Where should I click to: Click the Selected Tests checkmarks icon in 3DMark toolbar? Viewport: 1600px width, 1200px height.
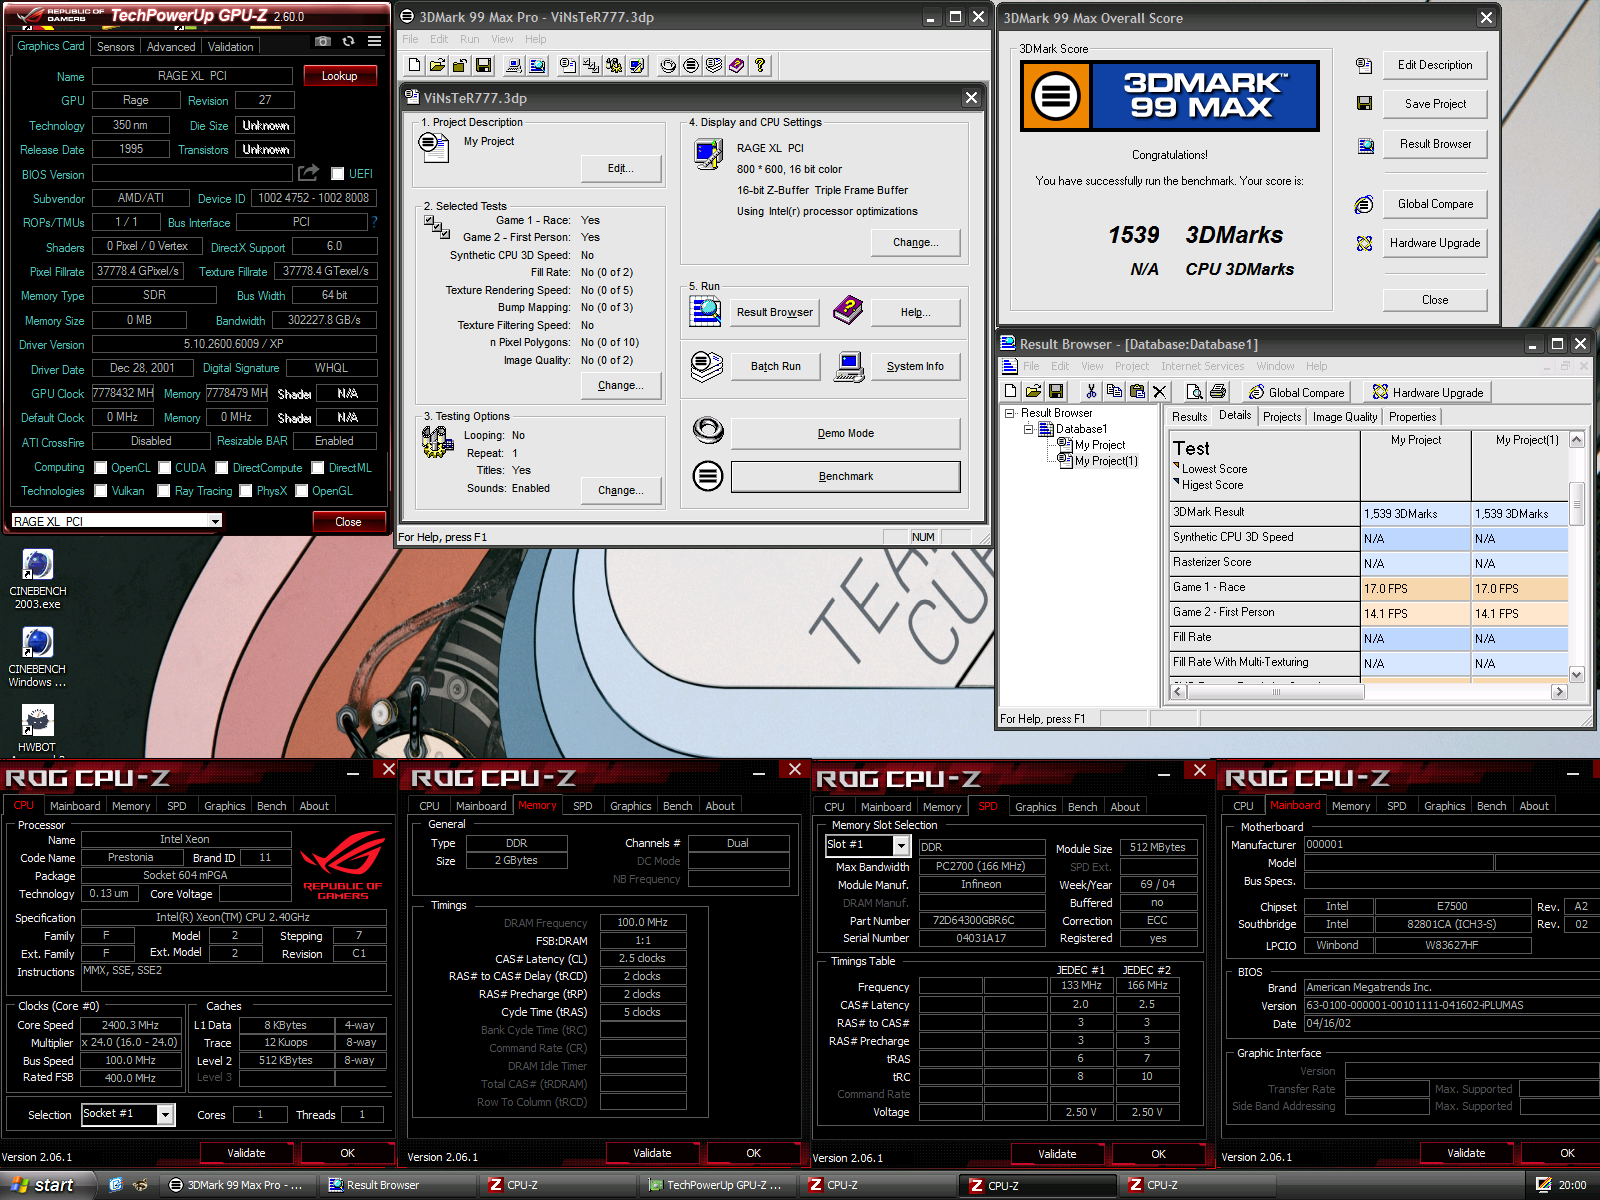(591, 65)
